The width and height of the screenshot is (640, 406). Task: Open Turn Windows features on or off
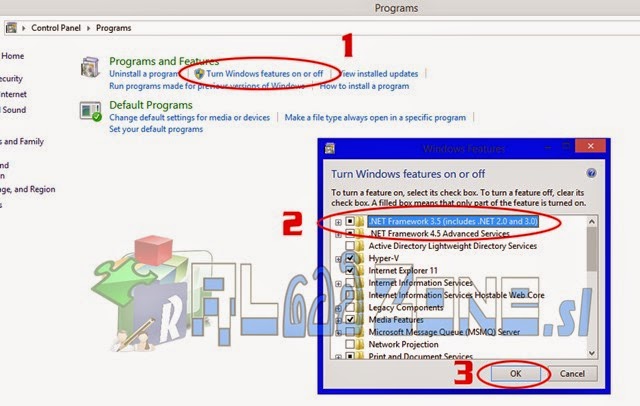[x=264, y=74]
